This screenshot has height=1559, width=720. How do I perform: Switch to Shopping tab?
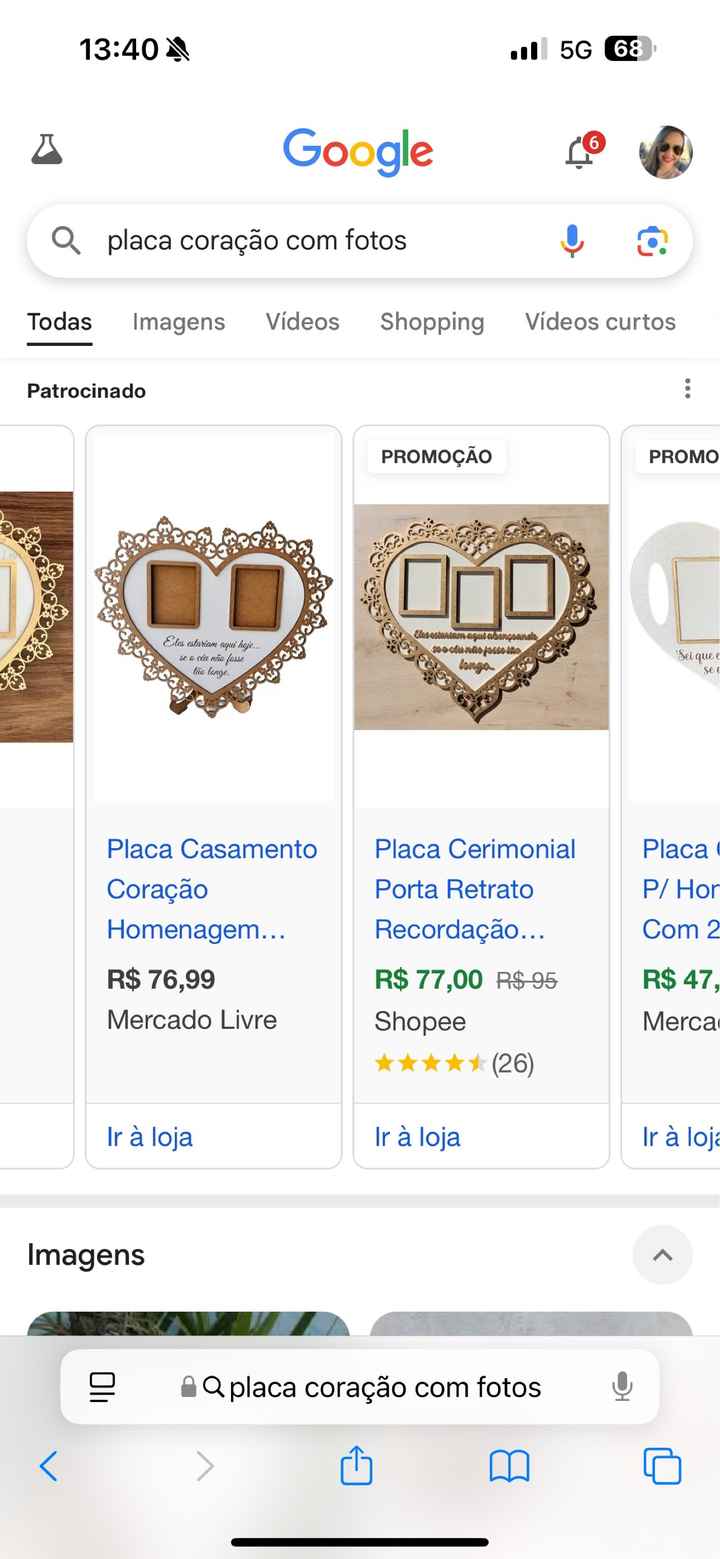(431, 322)
